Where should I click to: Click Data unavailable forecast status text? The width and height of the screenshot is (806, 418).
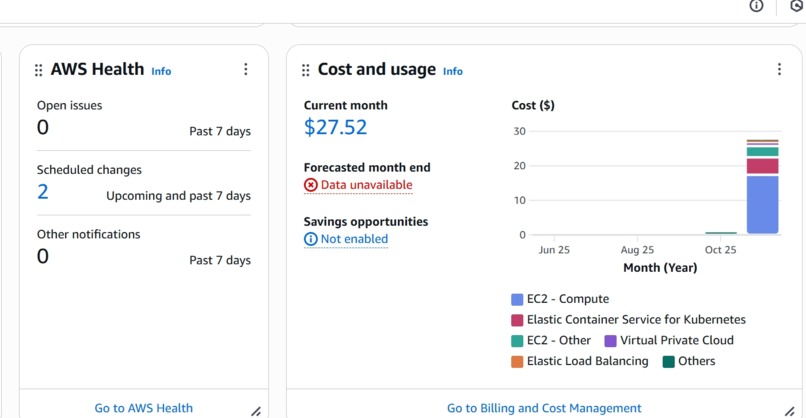(x=366, y=185)
